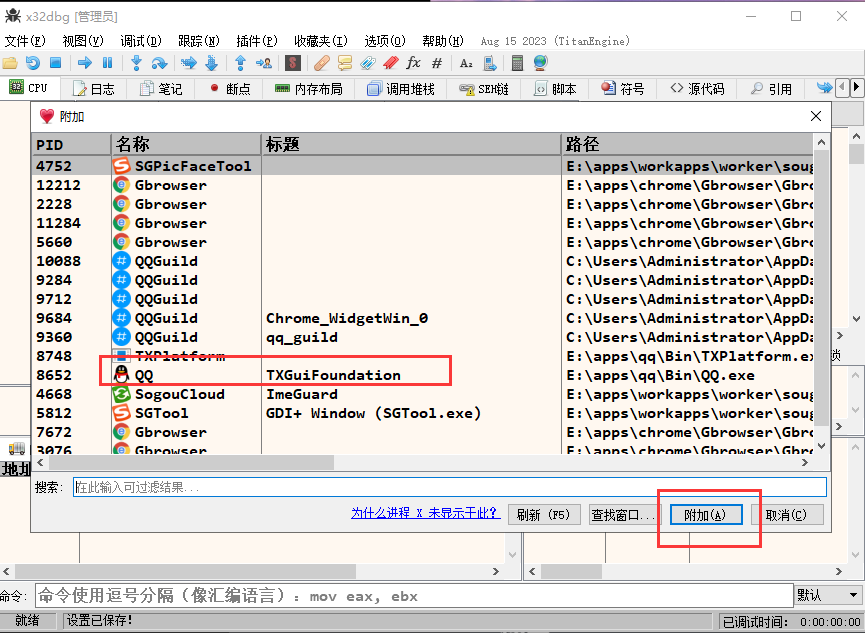
Task: Switch to the 符号 tab
Action: pos(623,89)
